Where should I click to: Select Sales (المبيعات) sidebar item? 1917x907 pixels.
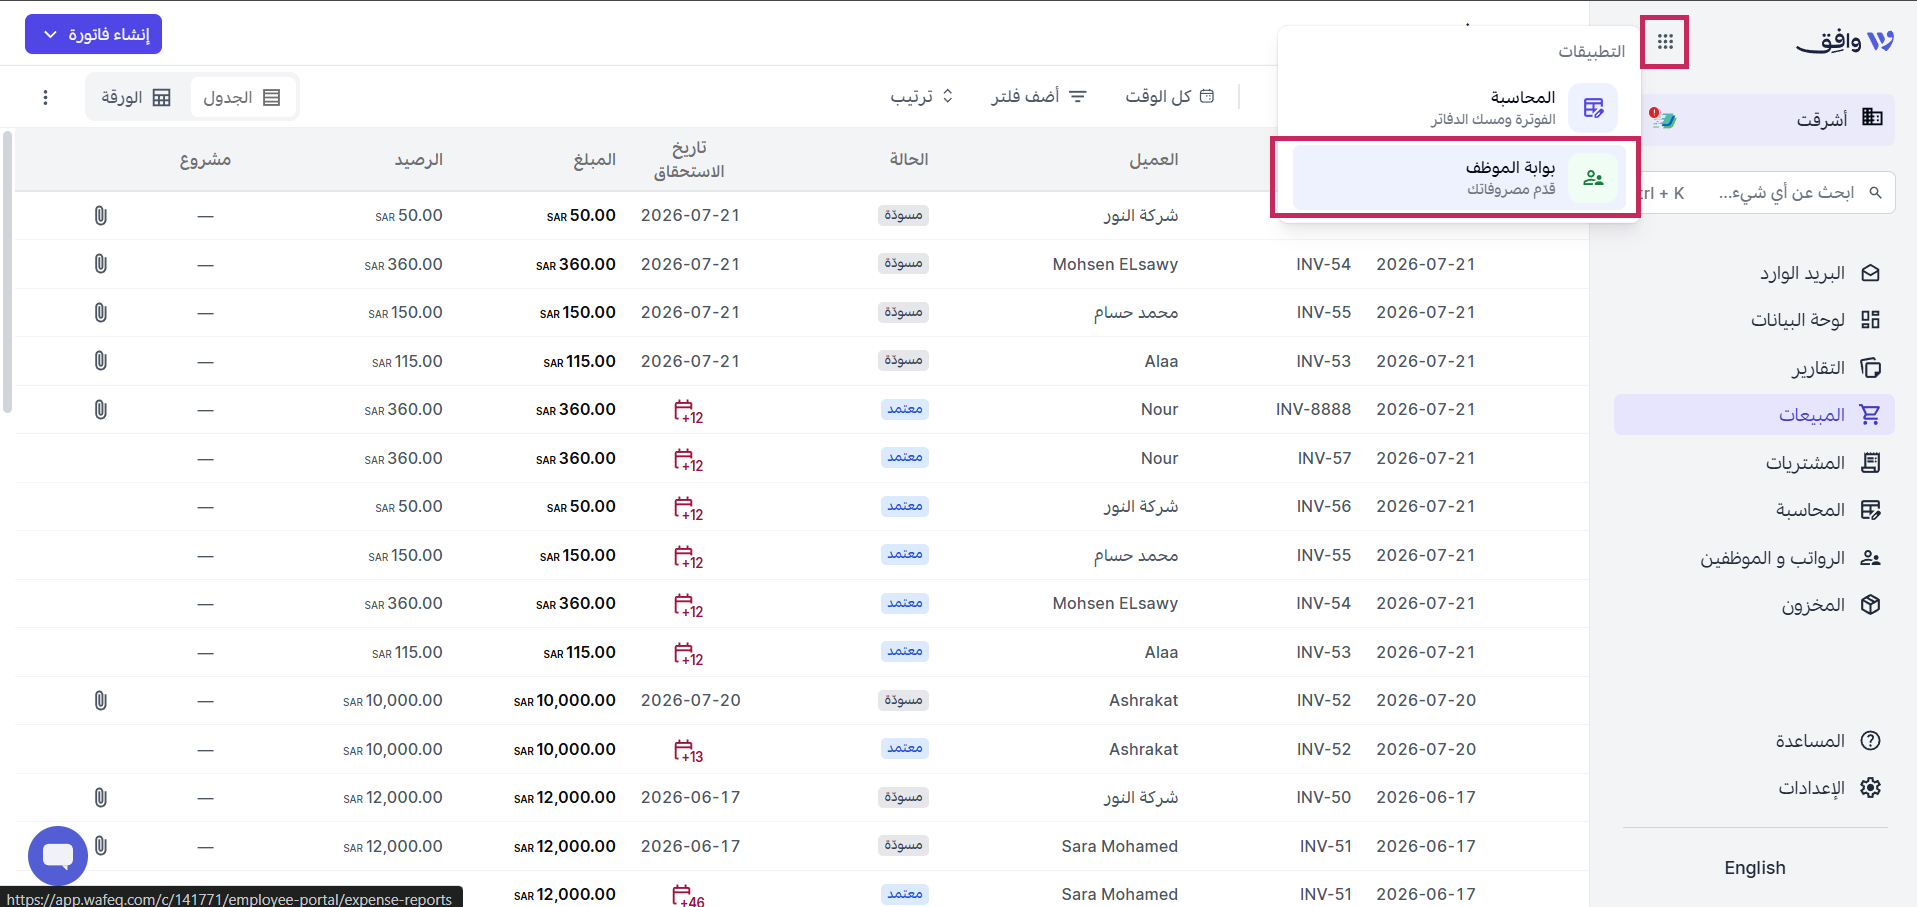click(x=1754, y=415)
